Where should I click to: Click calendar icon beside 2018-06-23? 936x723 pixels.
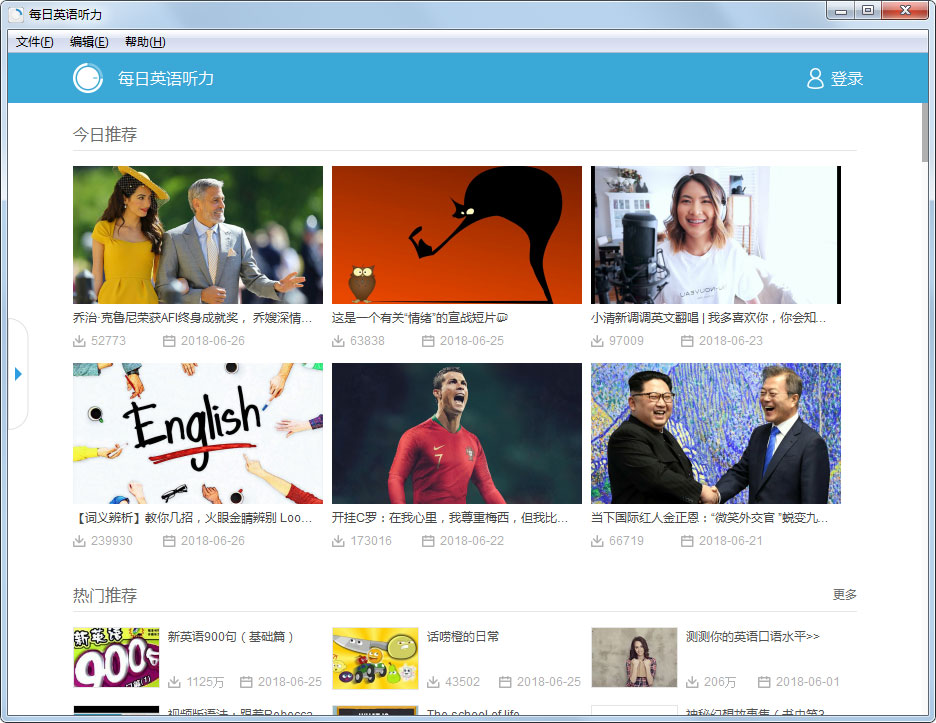(x=687, y=341)
